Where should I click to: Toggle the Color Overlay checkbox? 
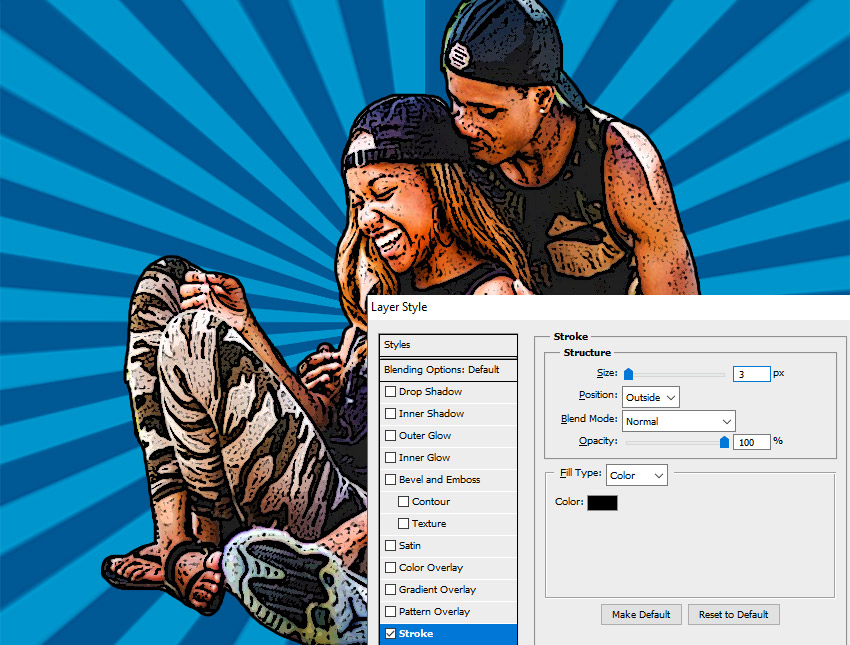pos(390,567)
